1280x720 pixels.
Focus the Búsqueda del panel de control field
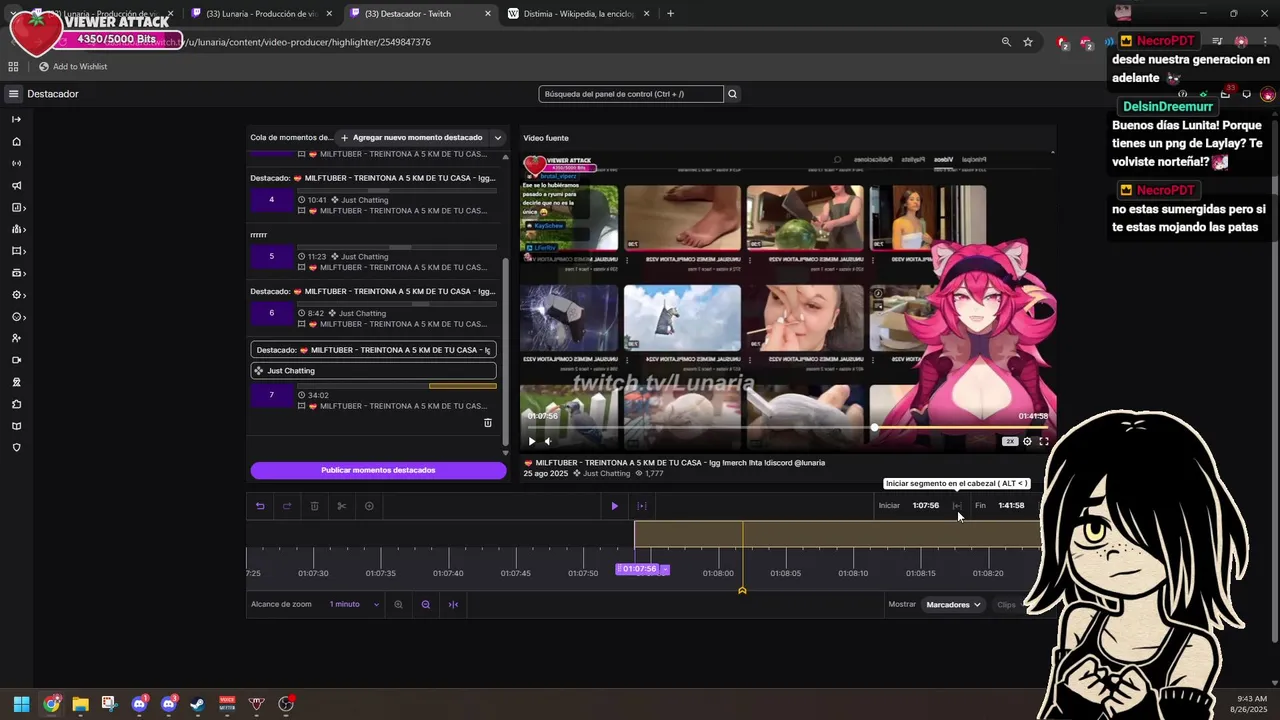point(630,94)
